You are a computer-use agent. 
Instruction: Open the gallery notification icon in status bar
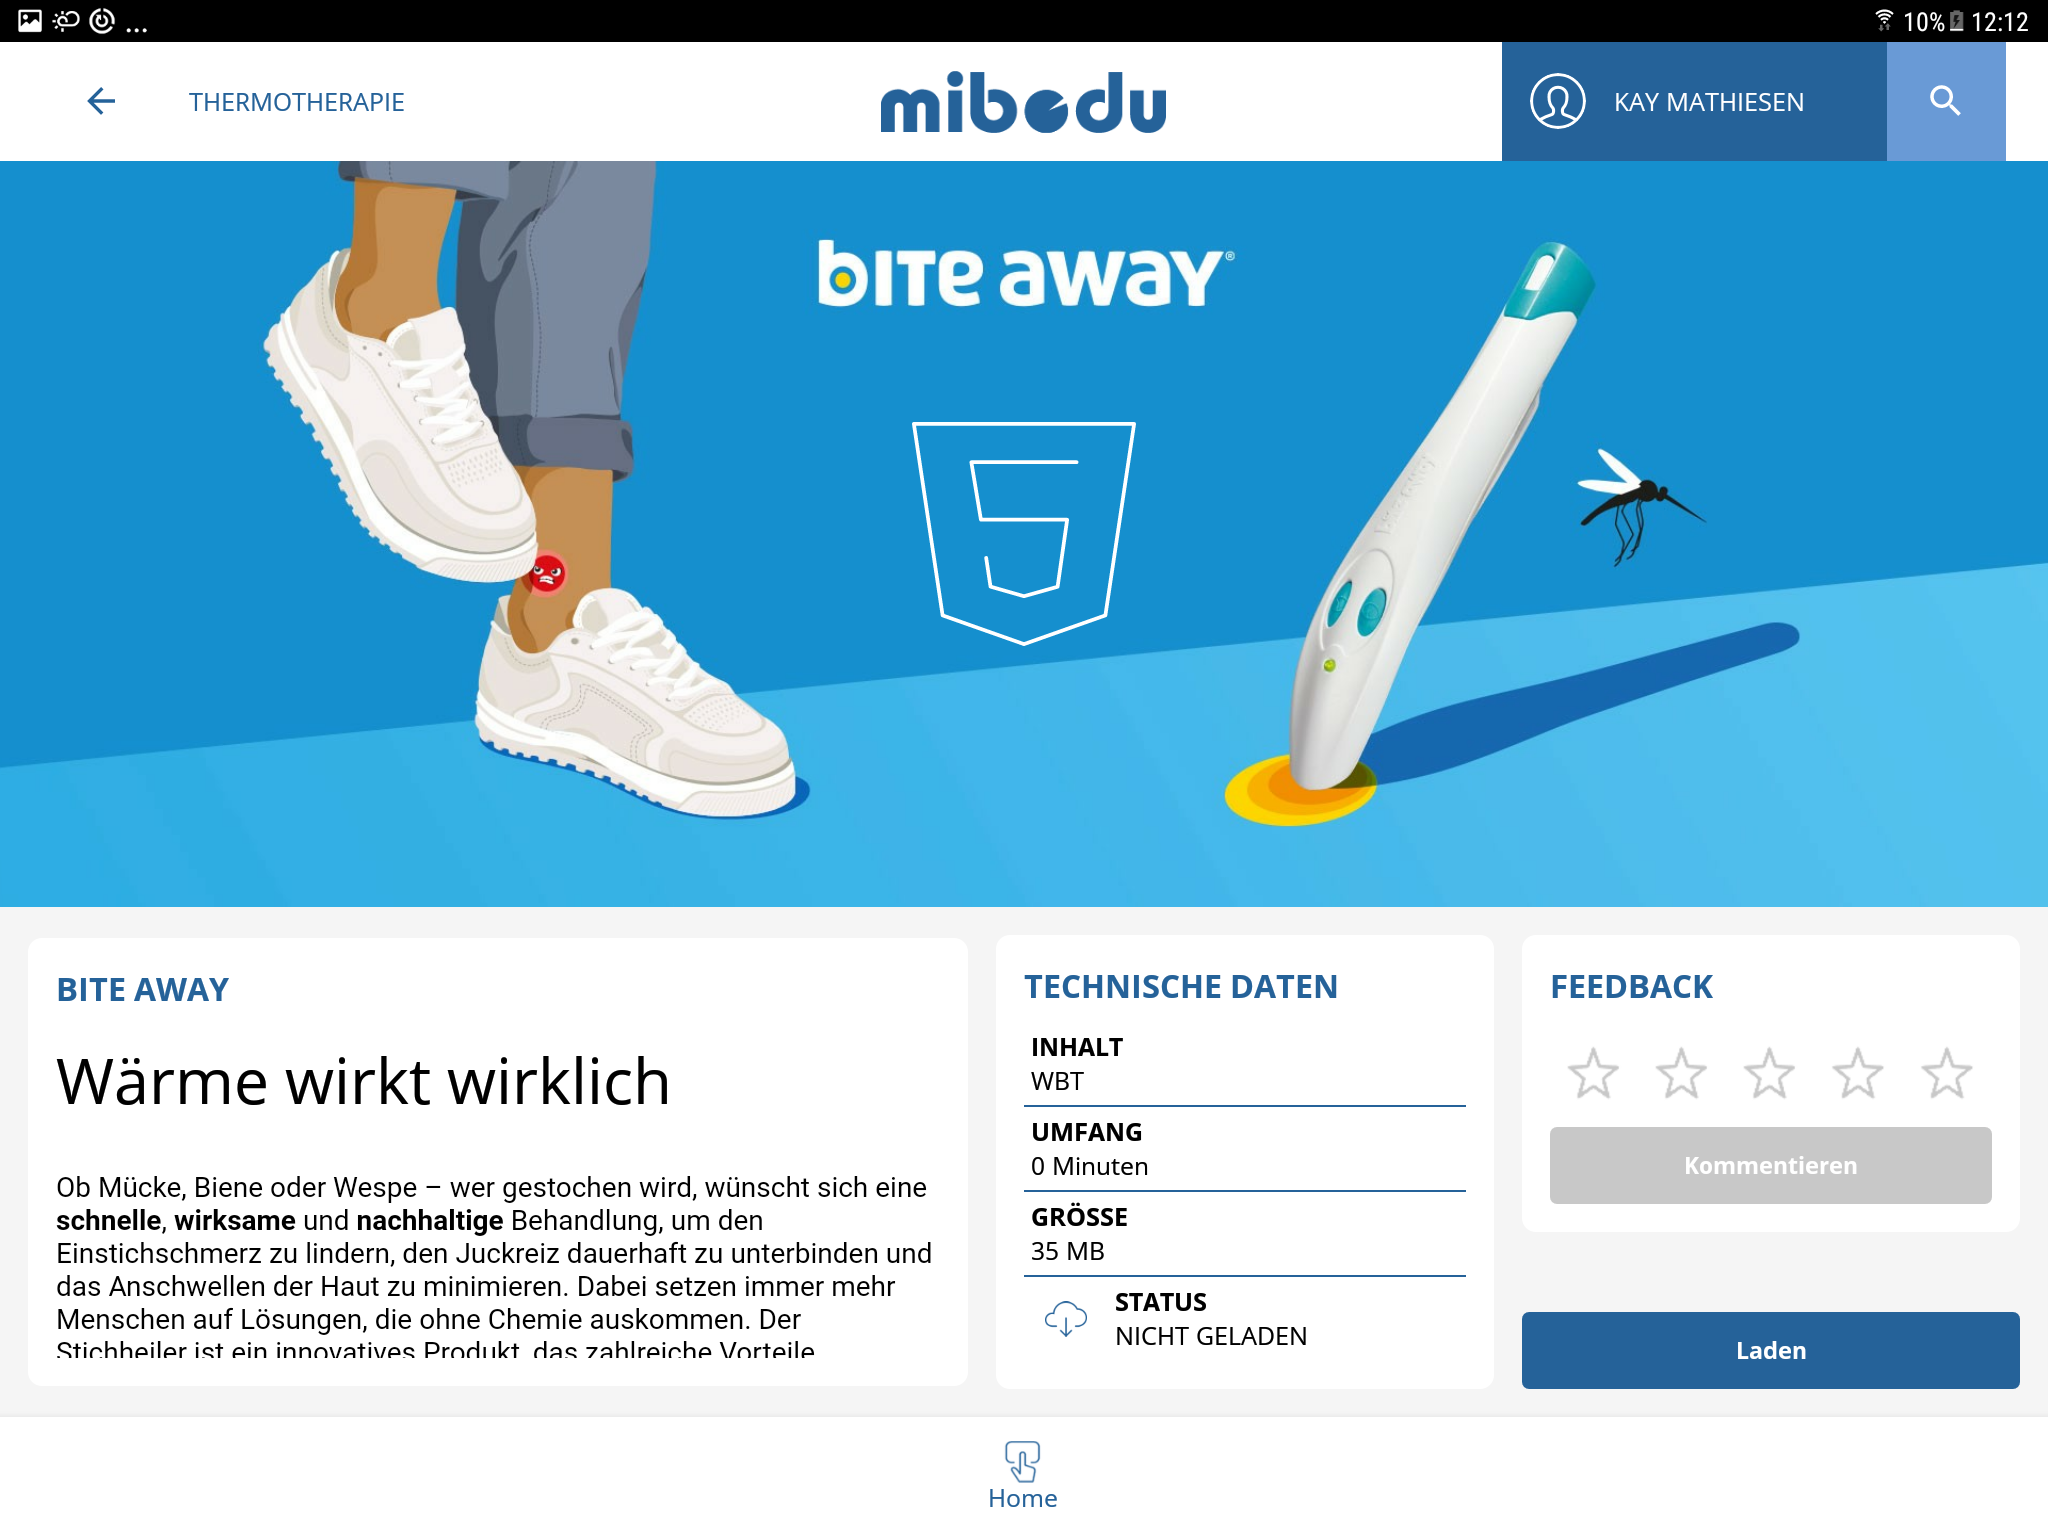[30, 21]
